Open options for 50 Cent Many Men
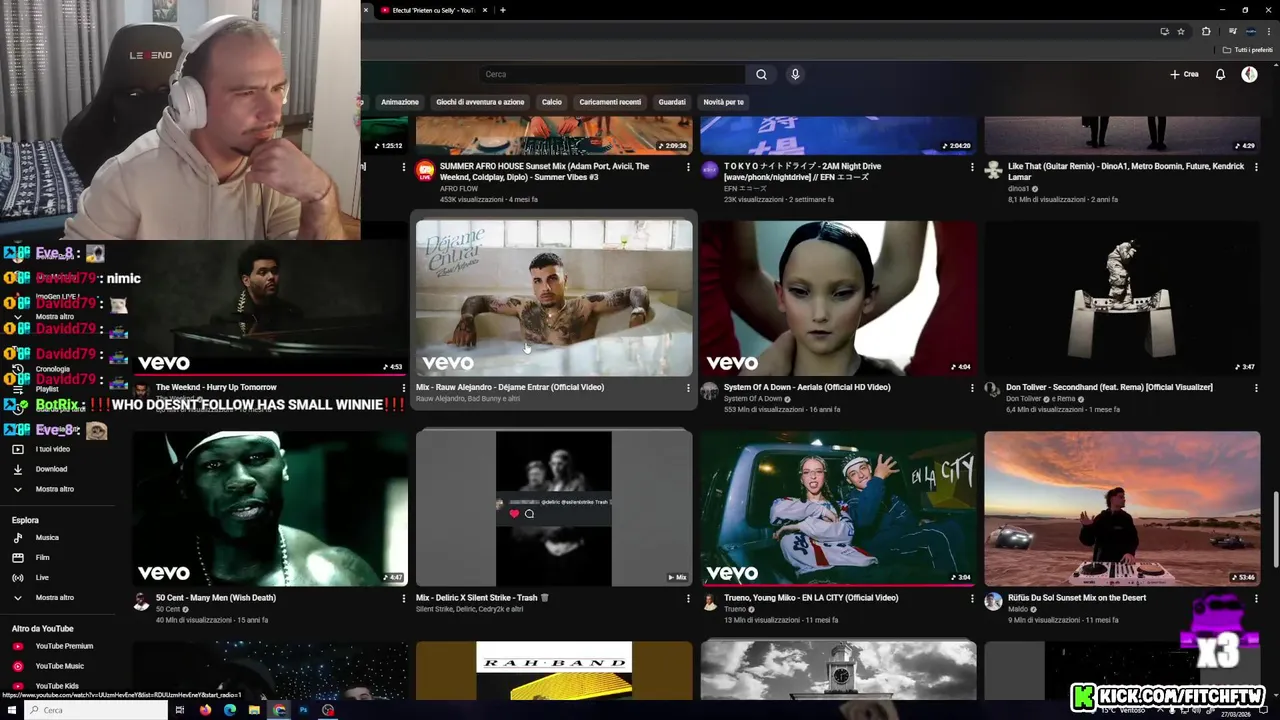1280x720 pixels. [404, 598]
